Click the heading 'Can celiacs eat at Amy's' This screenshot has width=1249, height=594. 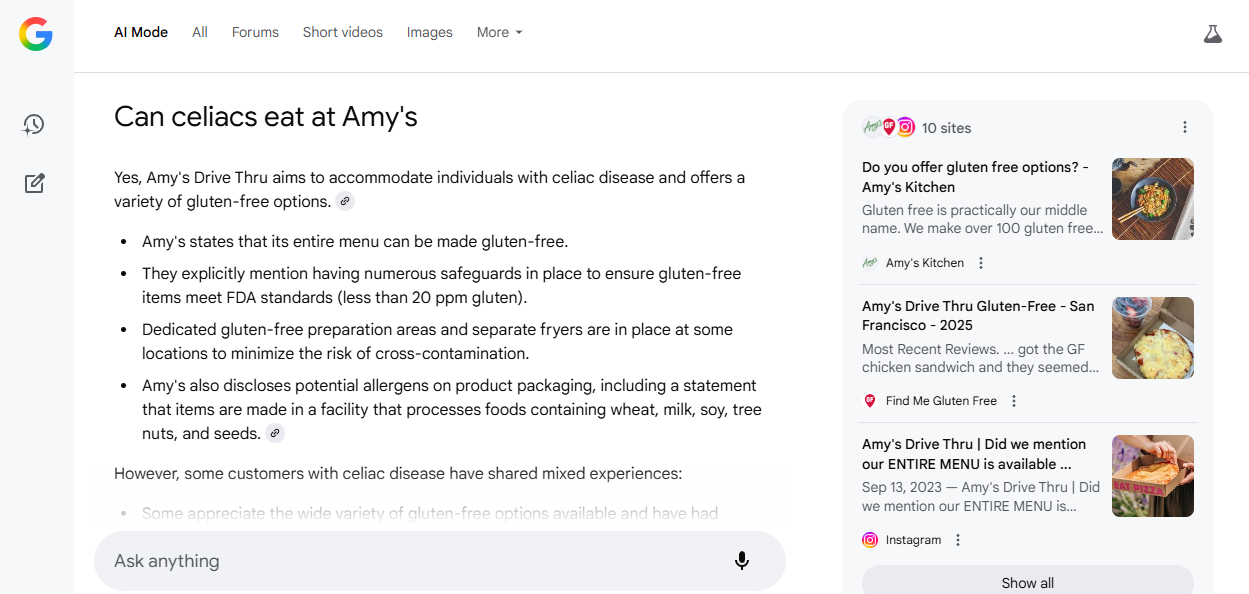266,117
